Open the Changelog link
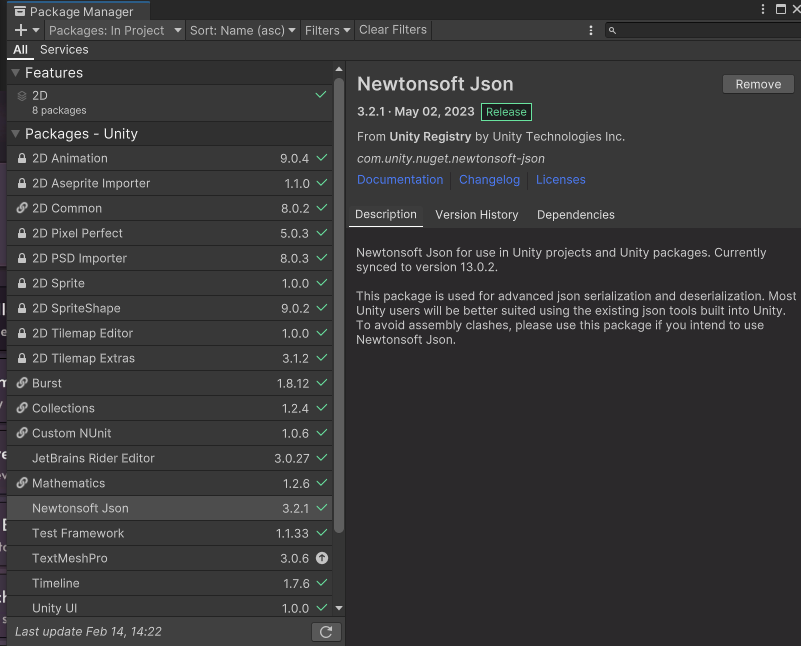 coord(489,180)
